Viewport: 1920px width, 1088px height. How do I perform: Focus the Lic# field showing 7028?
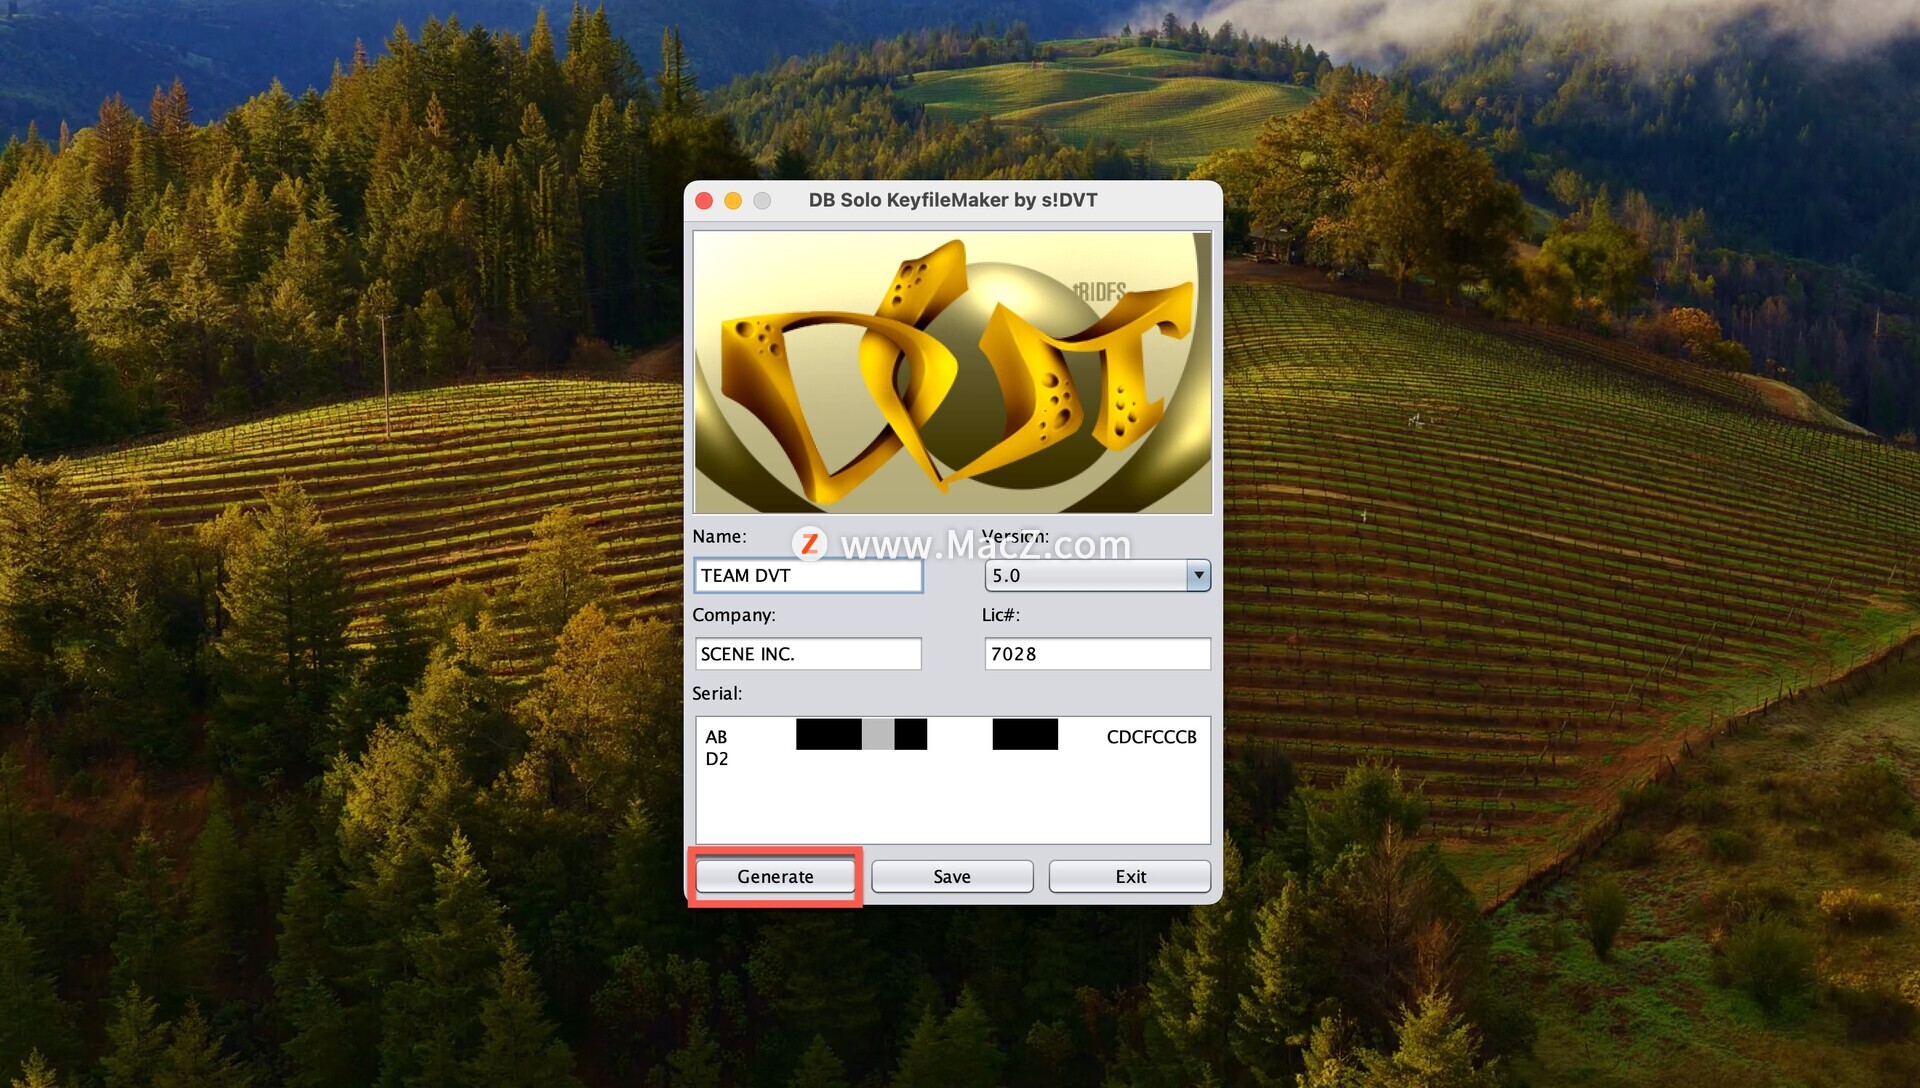tap(1097, 654)
